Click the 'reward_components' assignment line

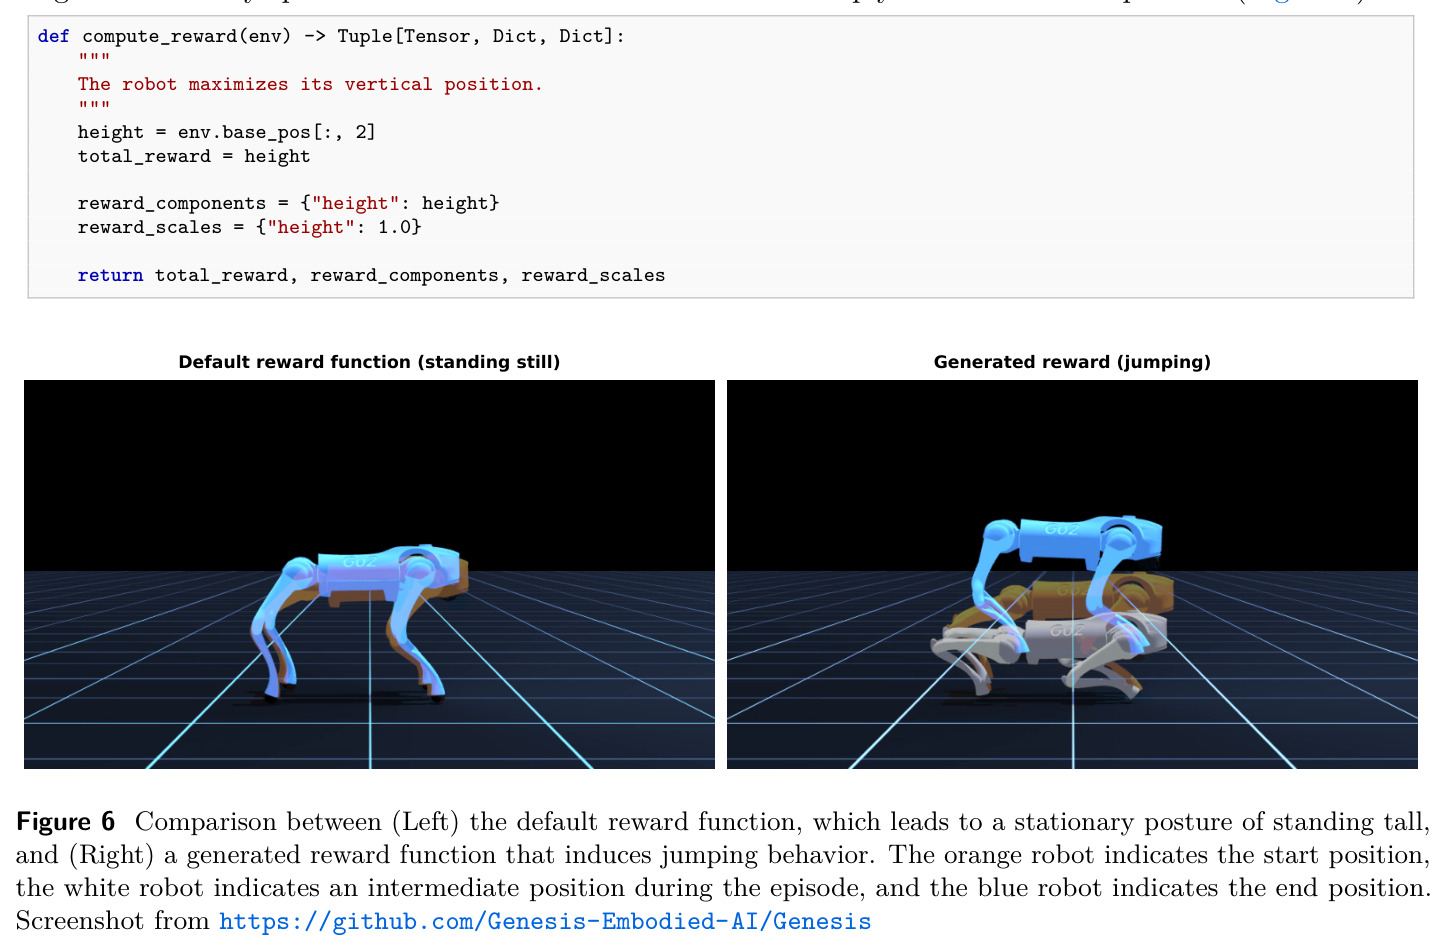[288, 203]
